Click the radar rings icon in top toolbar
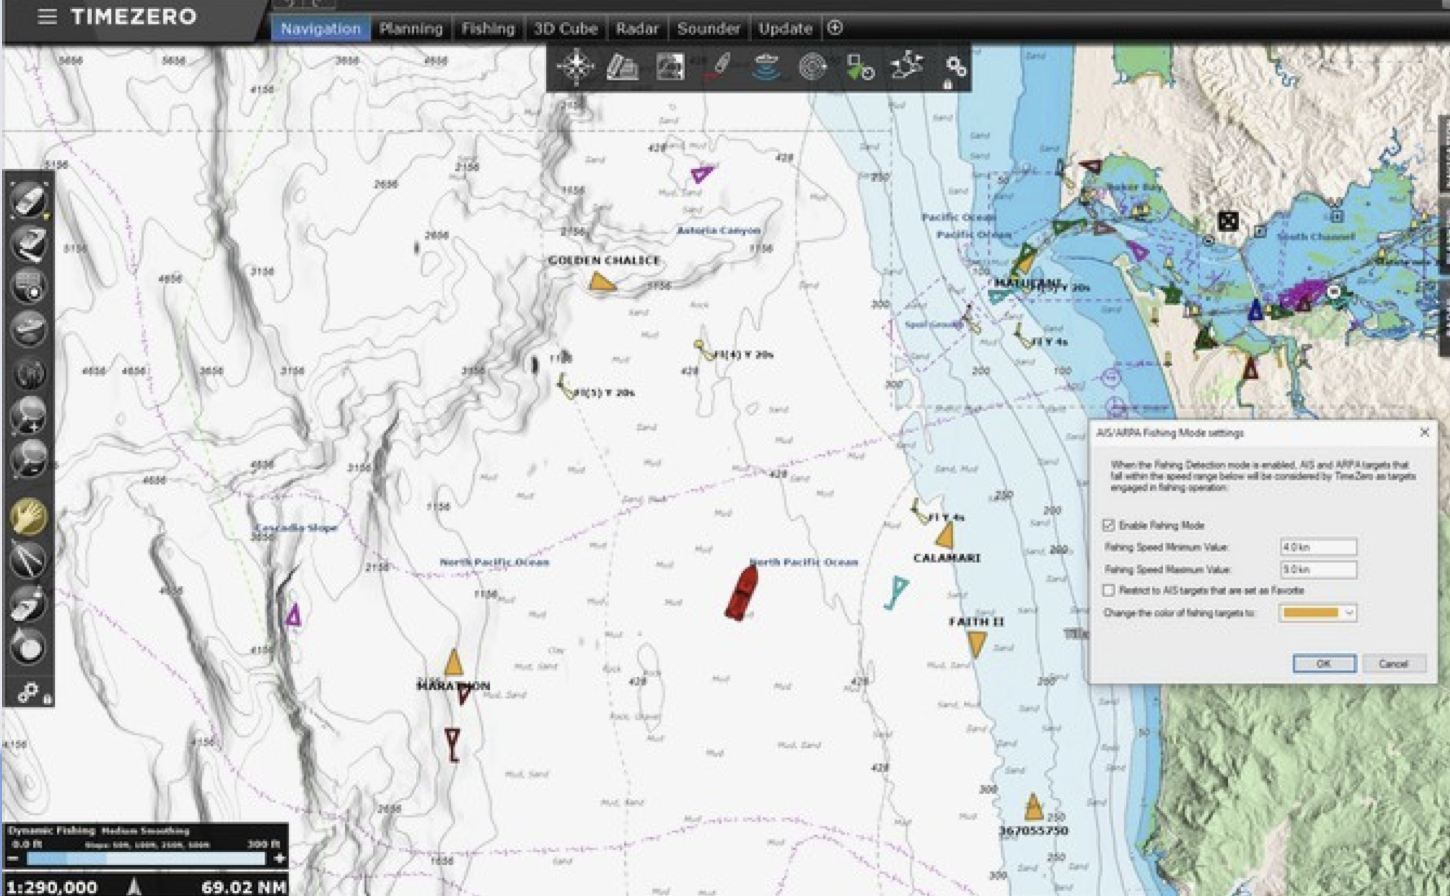 813,67
